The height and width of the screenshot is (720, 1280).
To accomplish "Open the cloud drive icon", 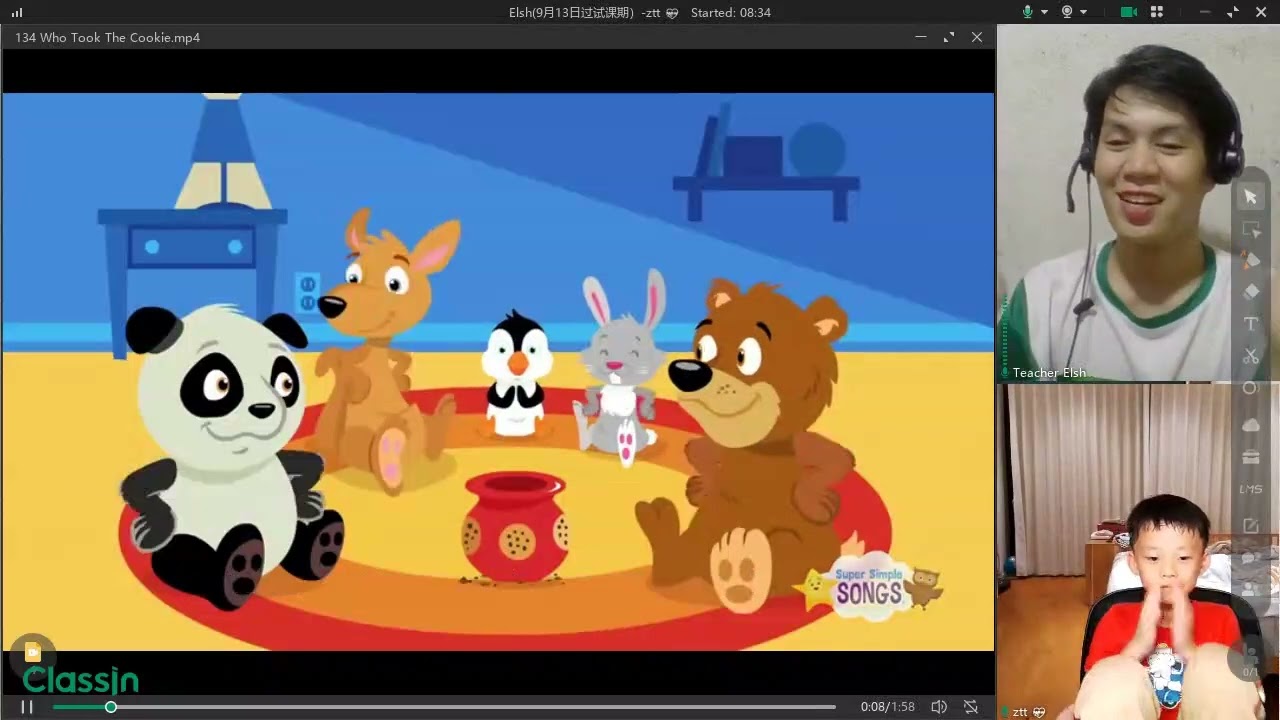I will [1250, 425].
